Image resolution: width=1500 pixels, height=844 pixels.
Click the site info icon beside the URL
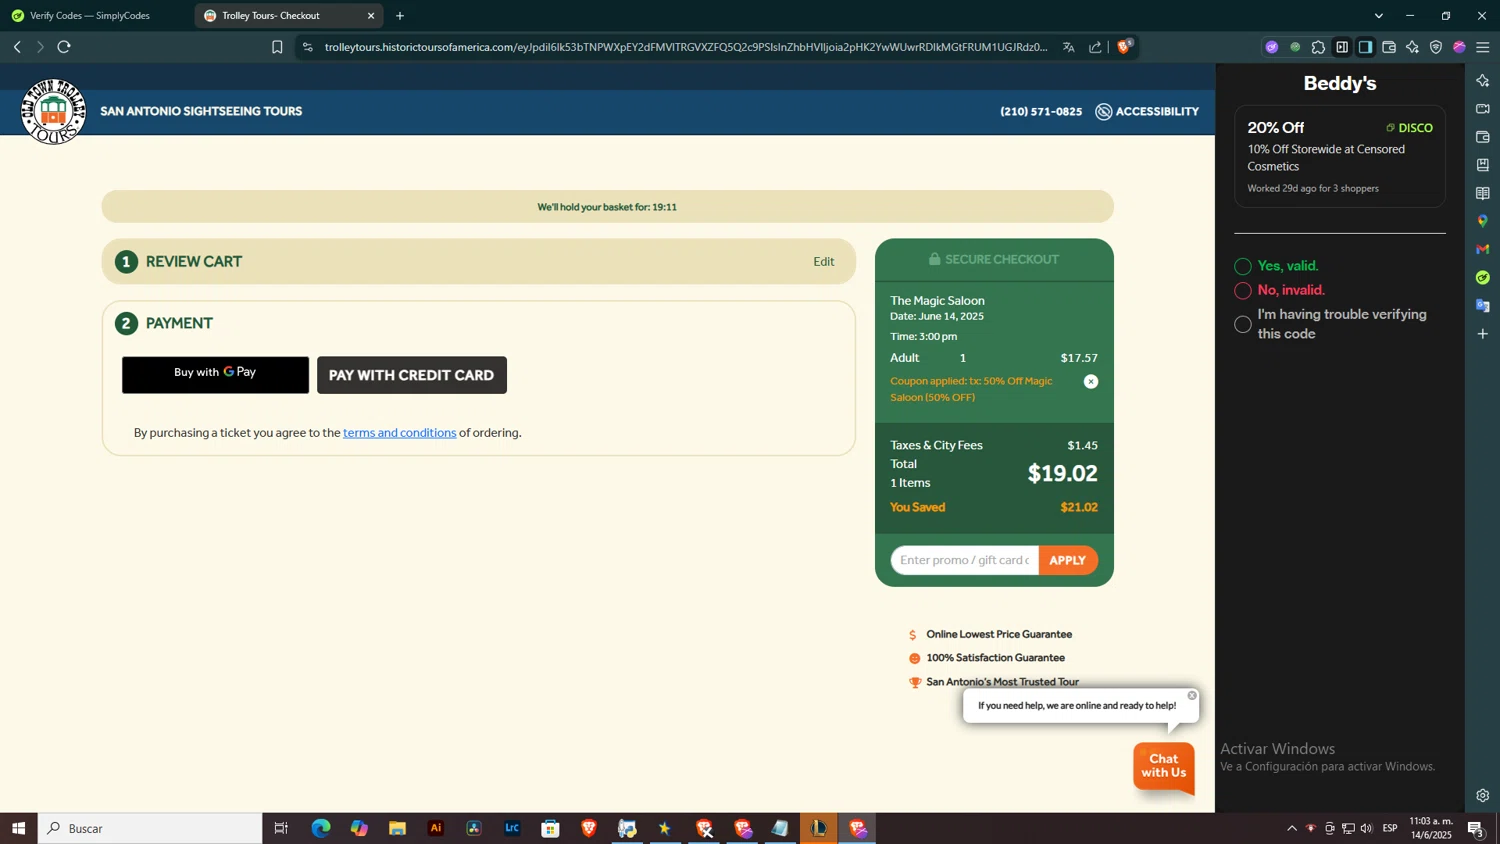coord(307,47)
